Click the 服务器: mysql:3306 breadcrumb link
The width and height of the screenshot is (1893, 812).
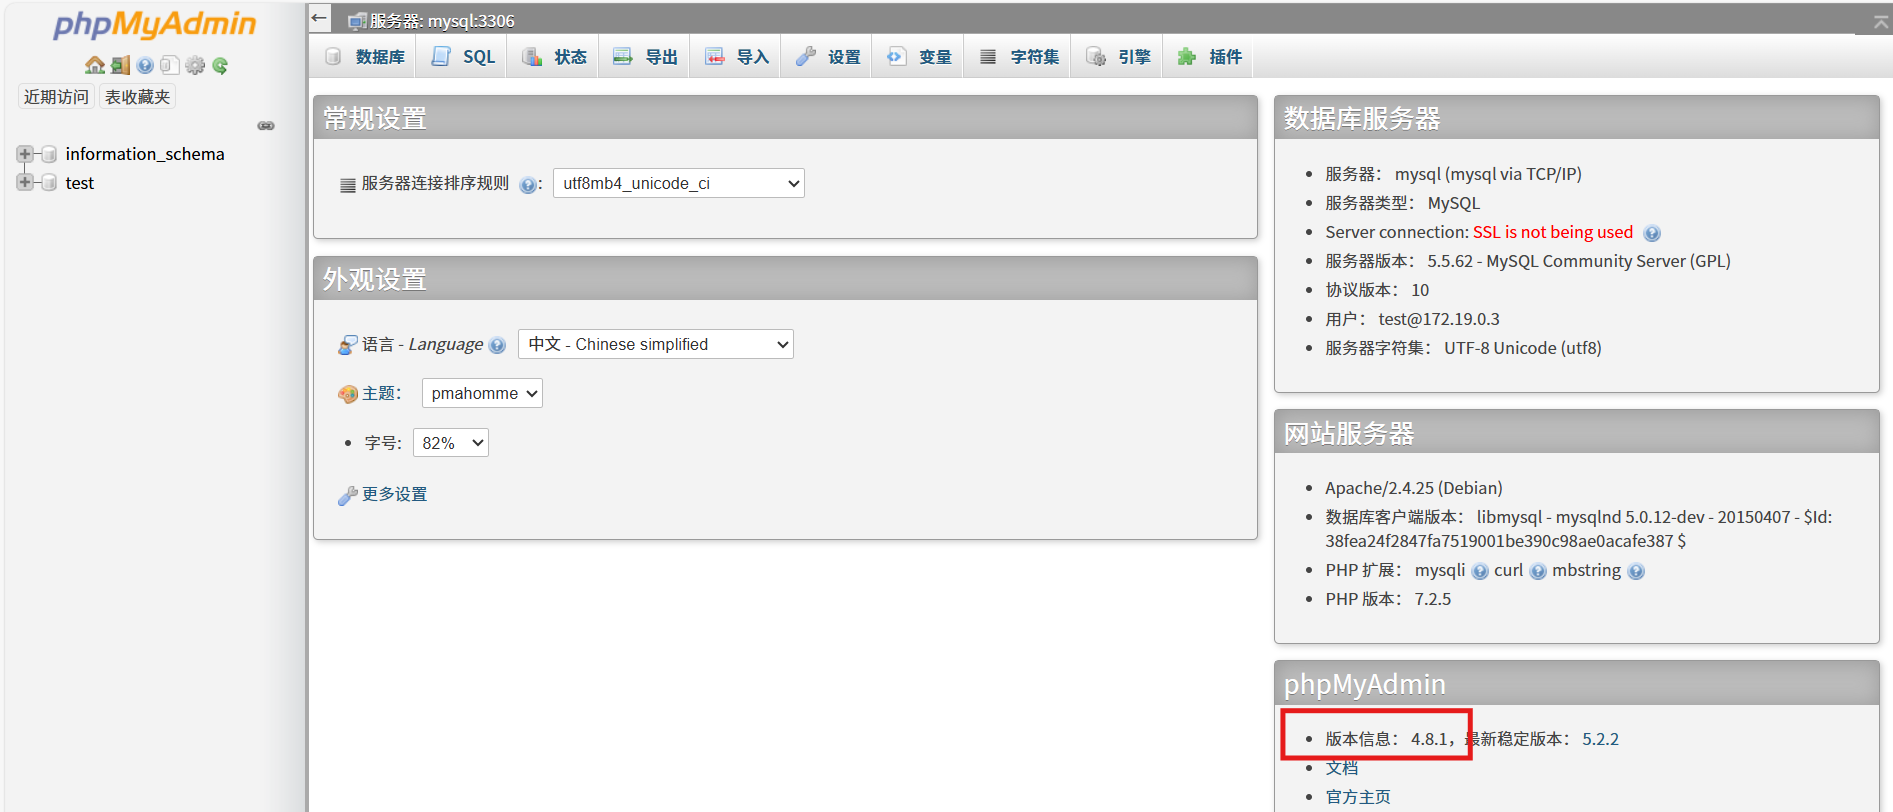coord(442,21)
